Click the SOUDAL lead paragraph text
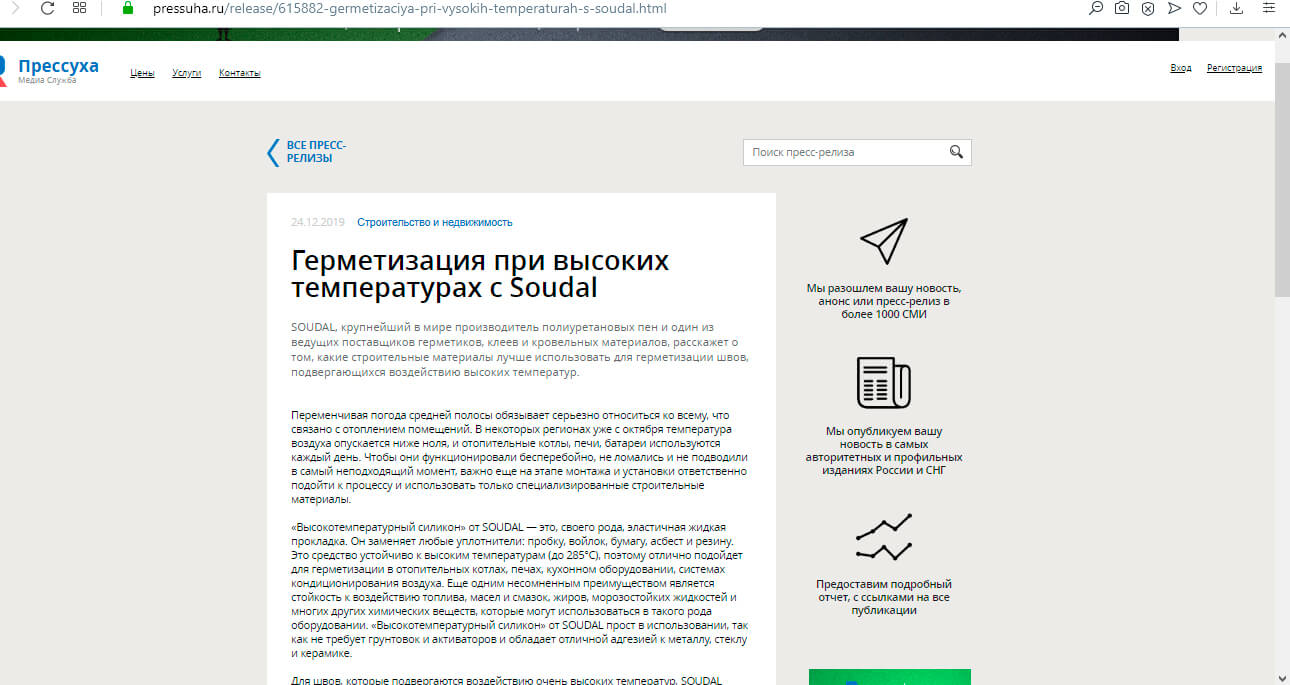 520,350
